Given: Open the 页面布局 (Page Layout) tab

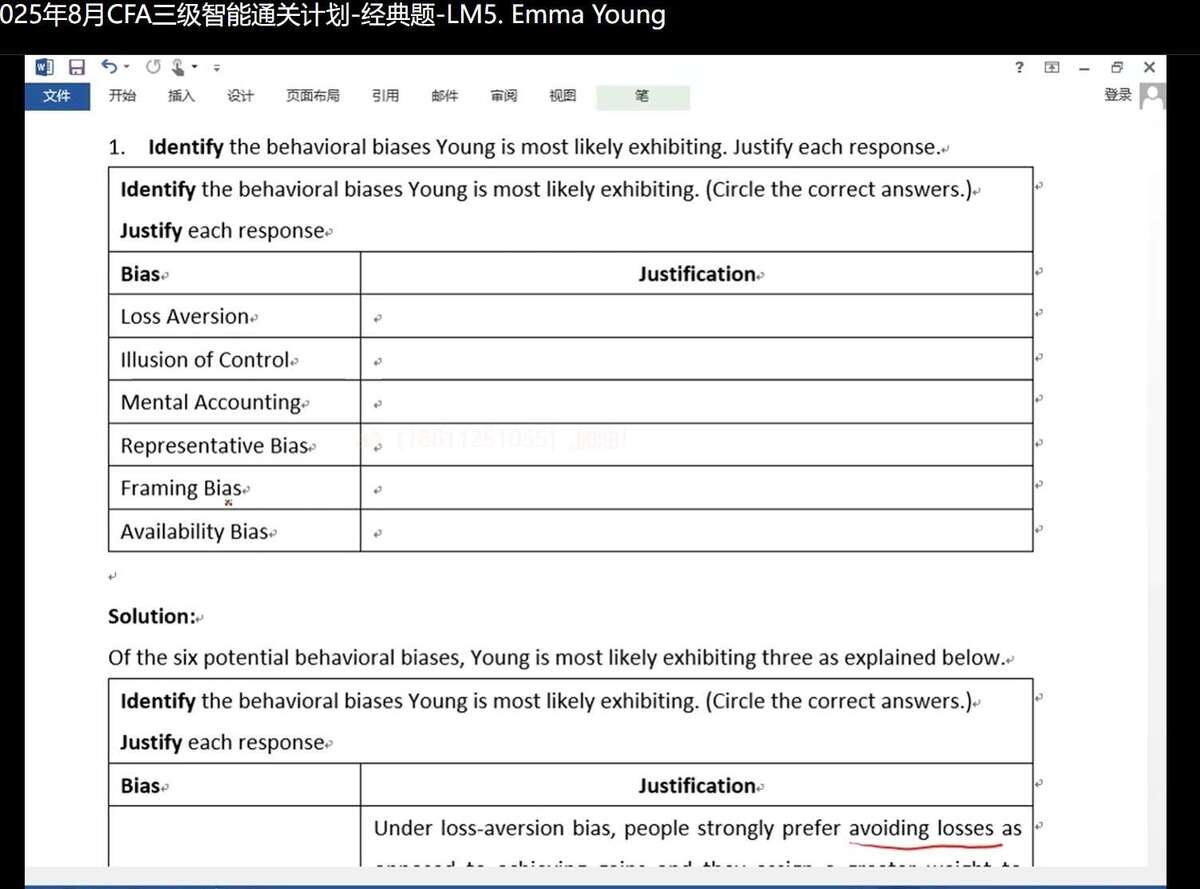Looking at the screenshot, I should (x=312, y=96).
